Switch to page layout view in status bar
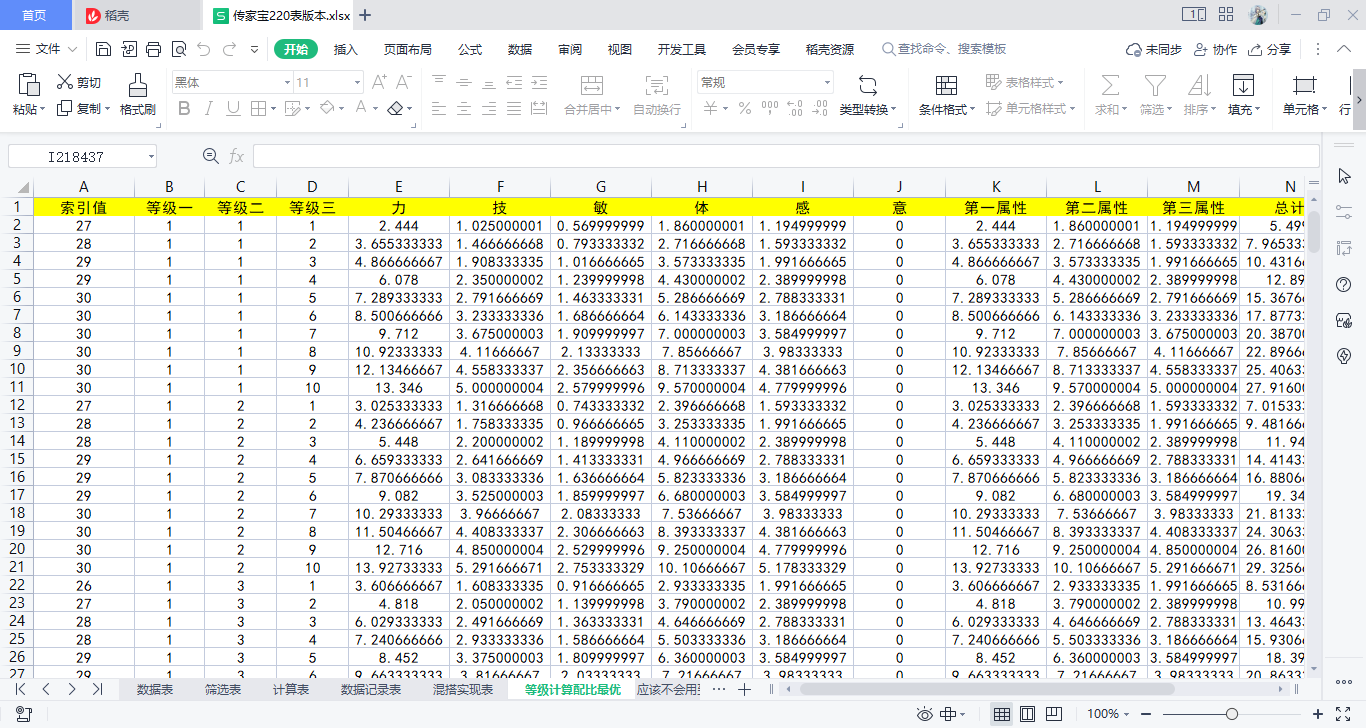The height and width of the screenshot is (728, 1366). pos(1027,714)
